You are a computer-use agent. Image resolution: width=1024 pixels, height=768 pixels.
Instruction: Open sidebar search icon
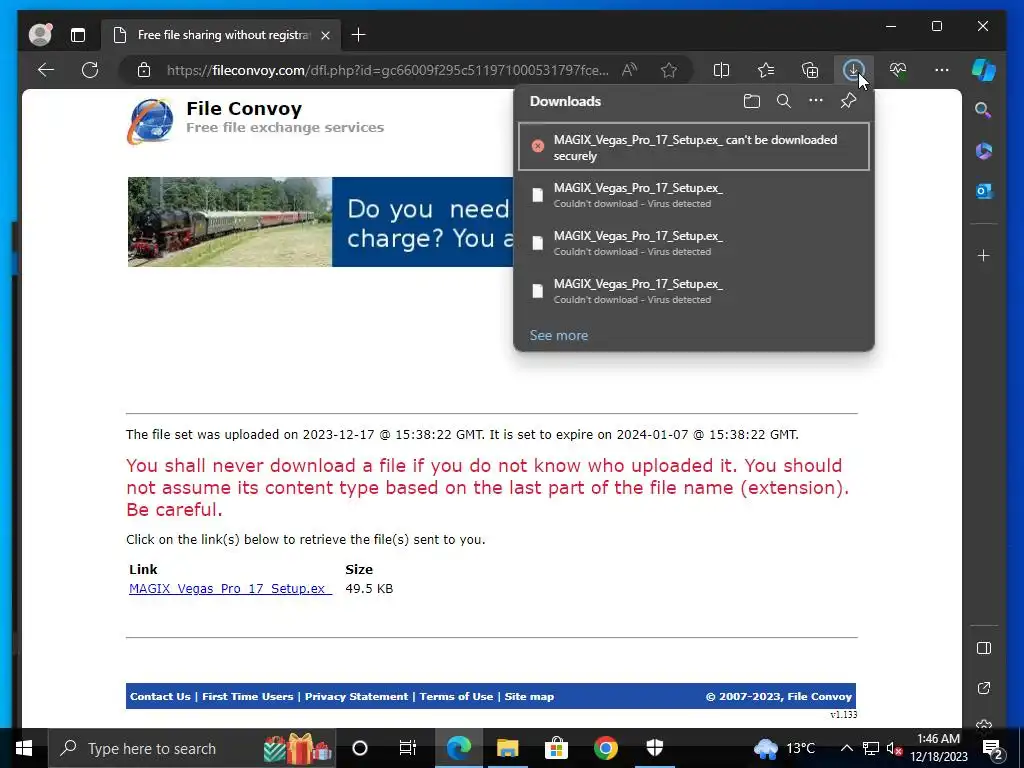tap(983, 110)
